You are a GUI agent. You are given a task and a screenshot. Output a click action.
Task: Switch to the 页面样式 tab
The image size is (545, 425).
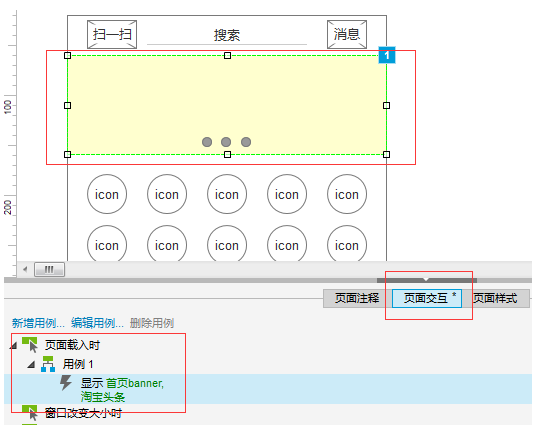(495, 298)
